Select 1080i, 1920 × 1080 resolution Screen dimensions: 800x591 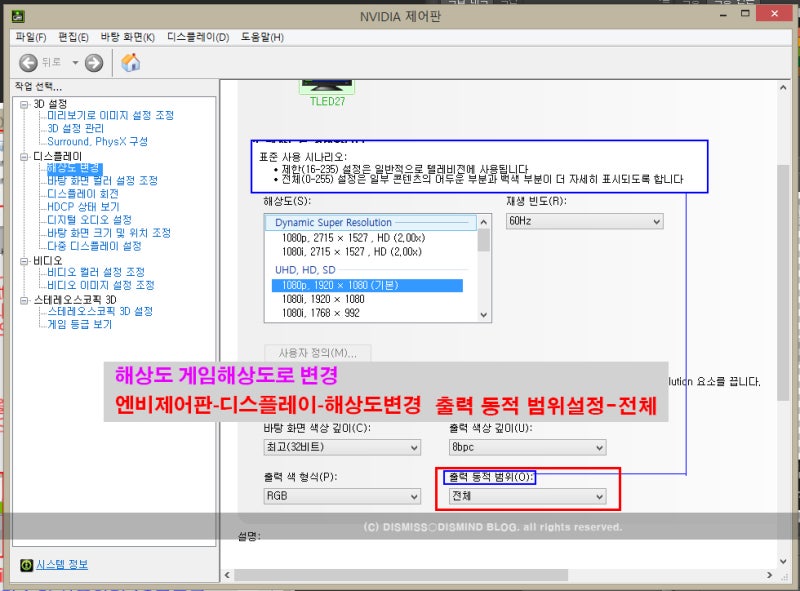[323, 299]
